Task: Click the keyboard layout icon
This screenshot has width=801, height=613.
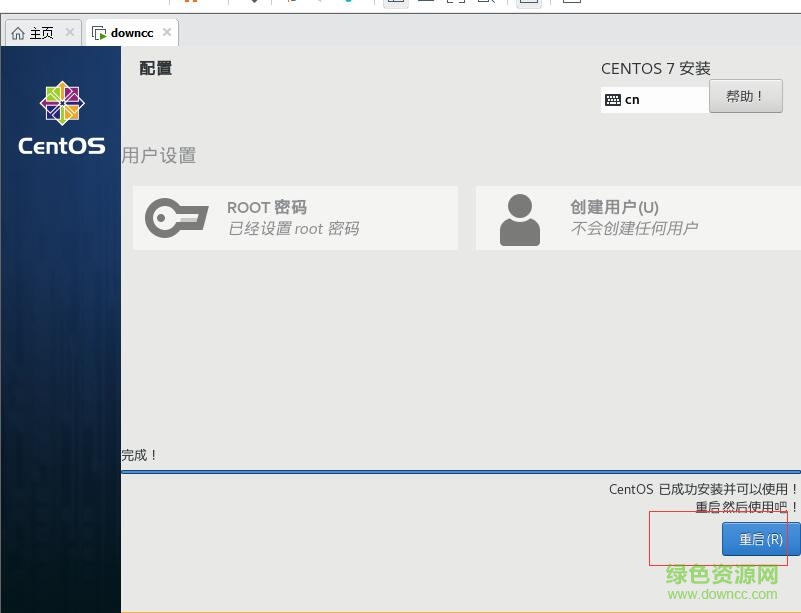Action: click(x=613, y=100)
